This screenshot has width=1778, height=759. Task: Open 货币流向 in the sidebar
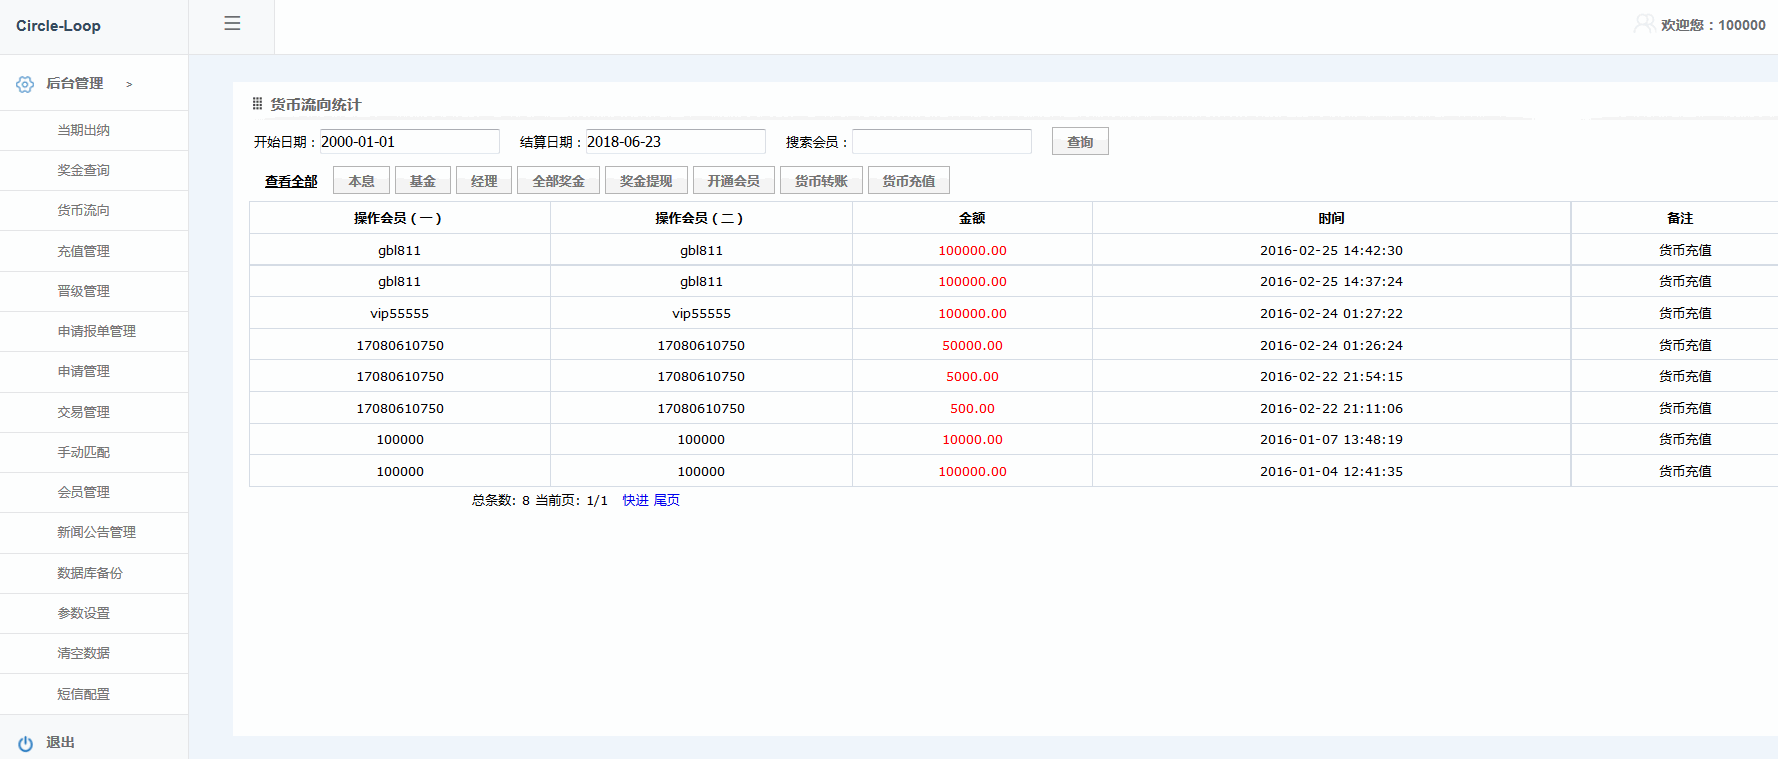[x=83, y=210]
